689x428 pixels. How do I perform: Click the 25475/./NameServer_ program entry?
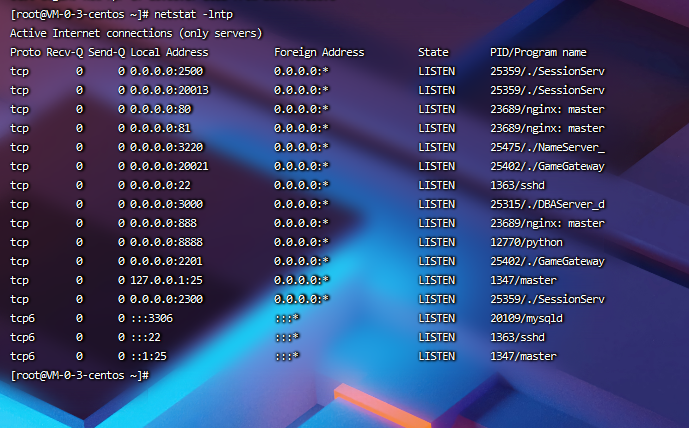tap(541, 147)
